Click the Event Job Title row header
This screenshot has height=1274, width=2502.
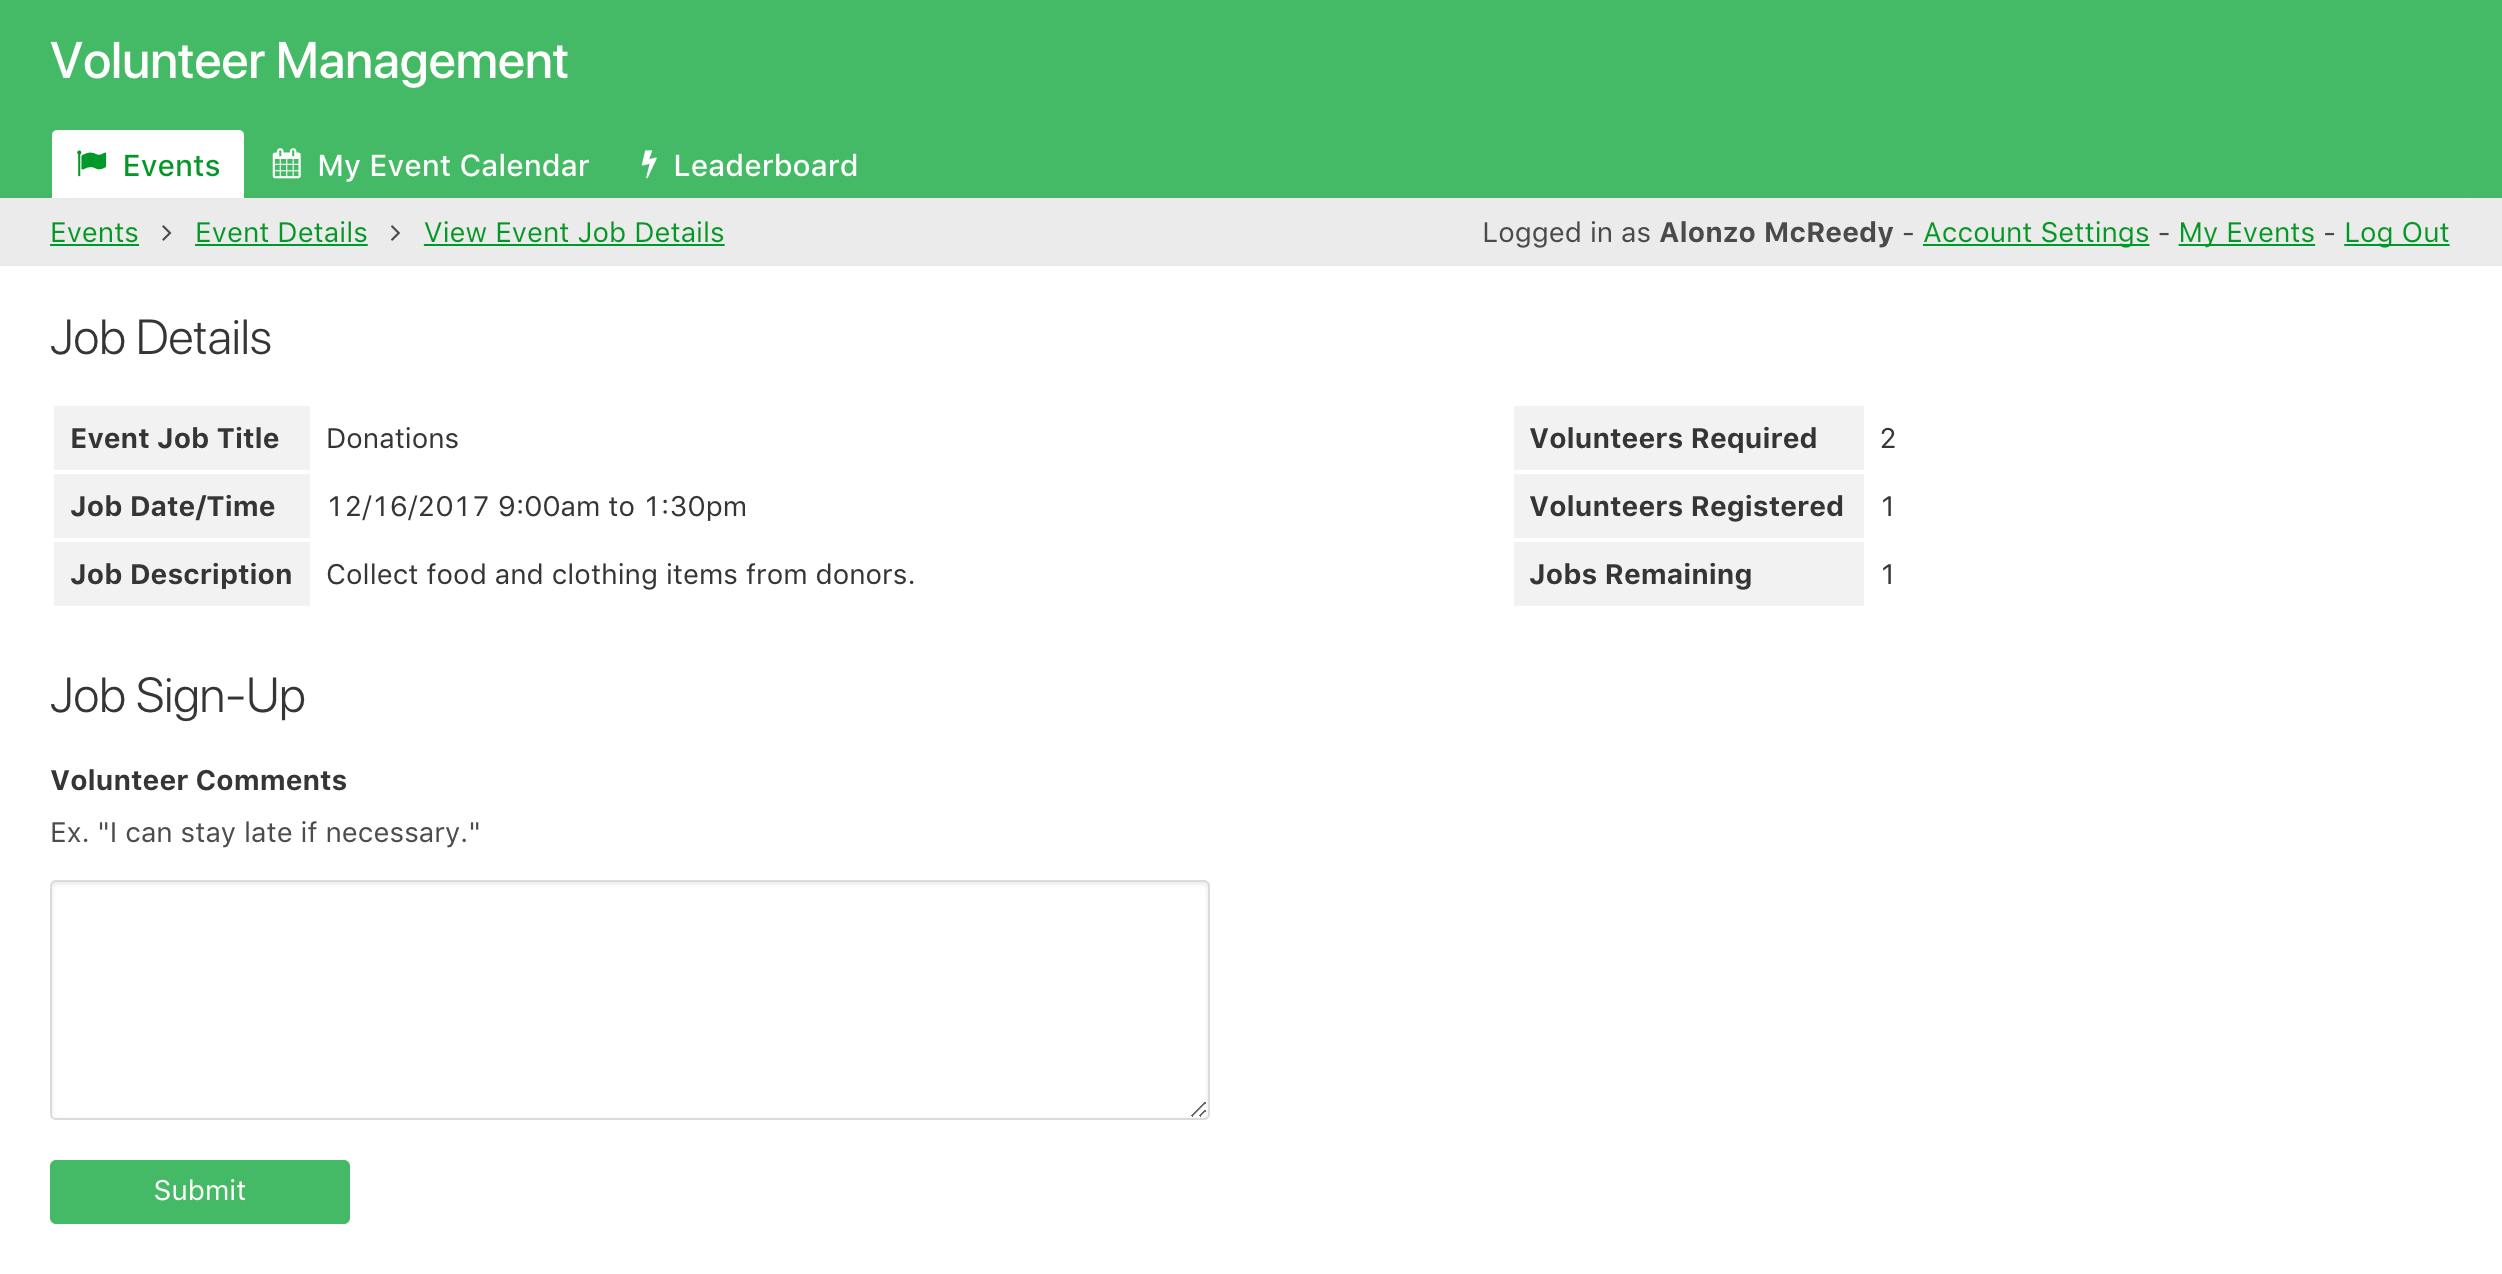point(173,437)
